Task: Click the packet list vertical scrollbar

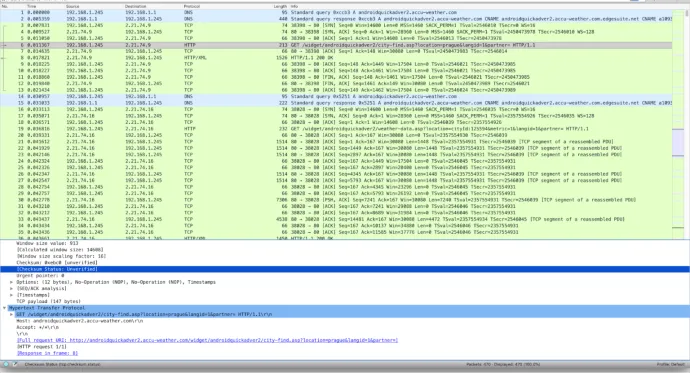Action: 687,124
